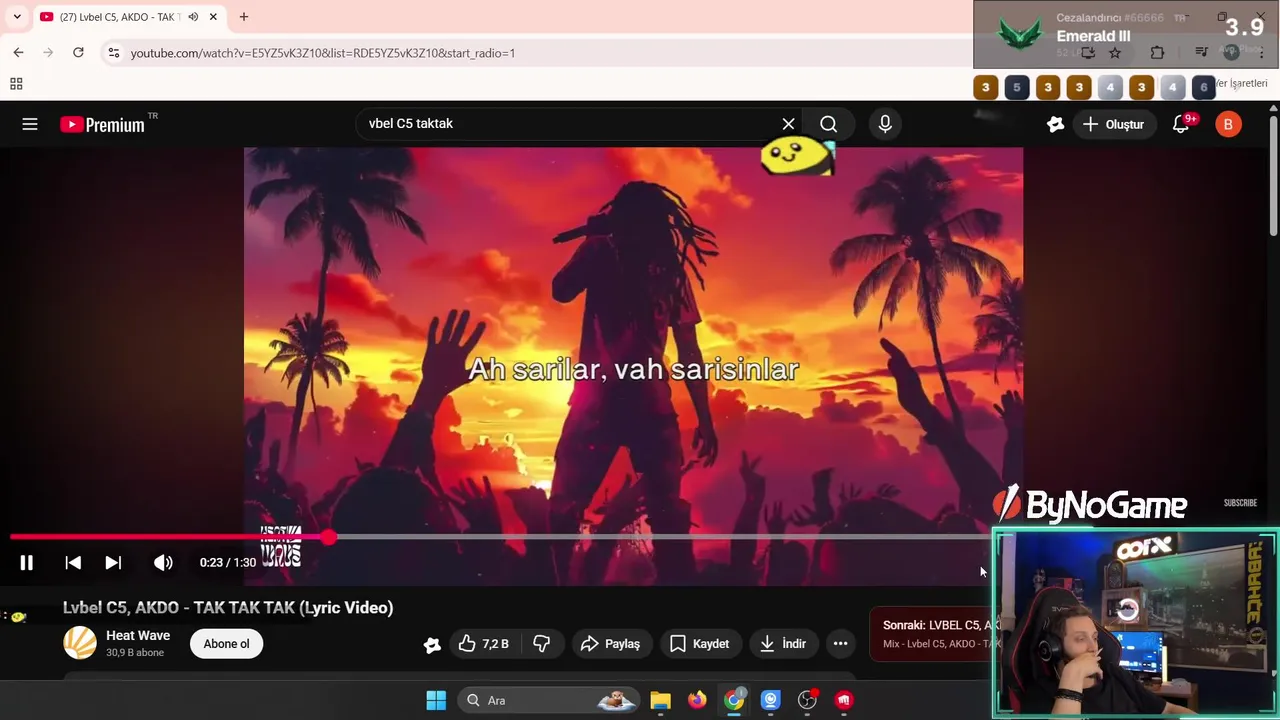The width and height of the screenshot is (1280, 720).
Task: Click the 30,9 B abone subscriber count
Action: (135, 653)
